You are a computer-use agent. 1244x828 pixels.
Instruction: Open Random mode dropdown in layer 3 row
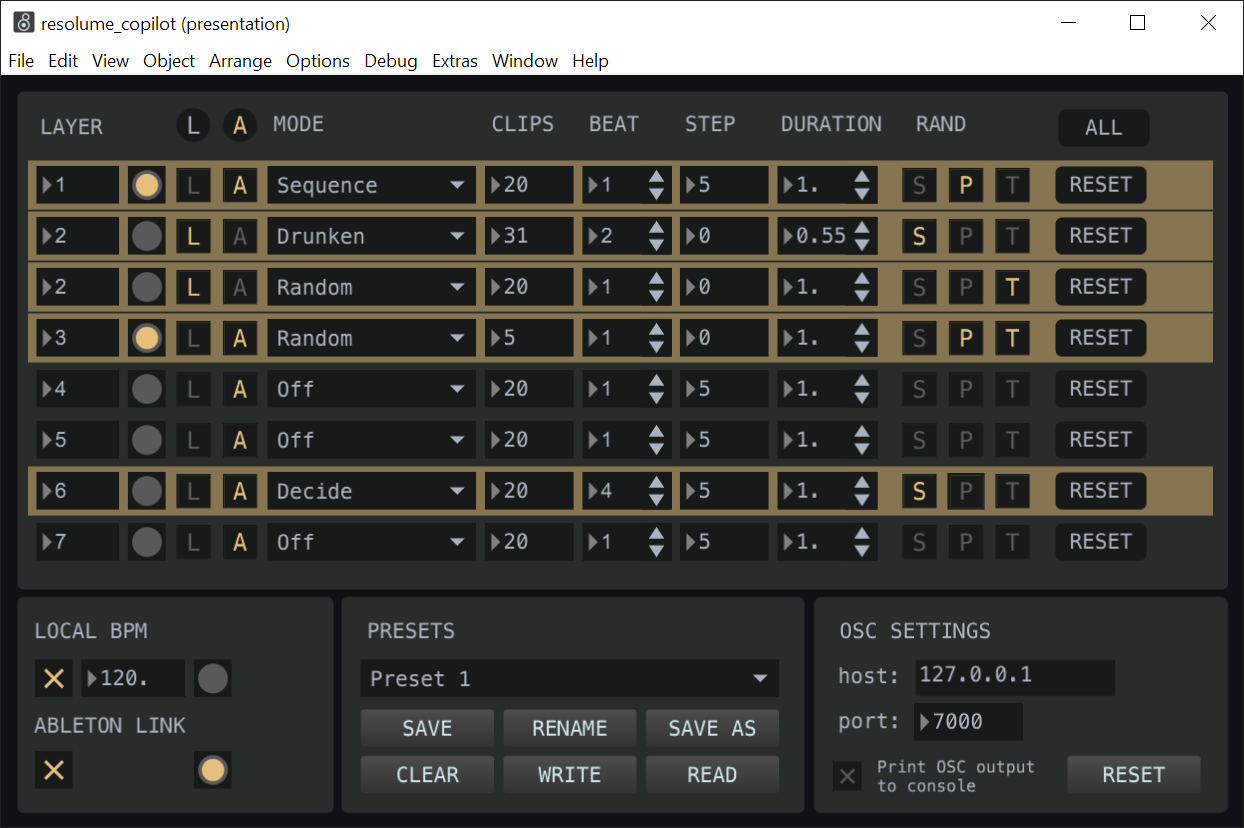371,338
